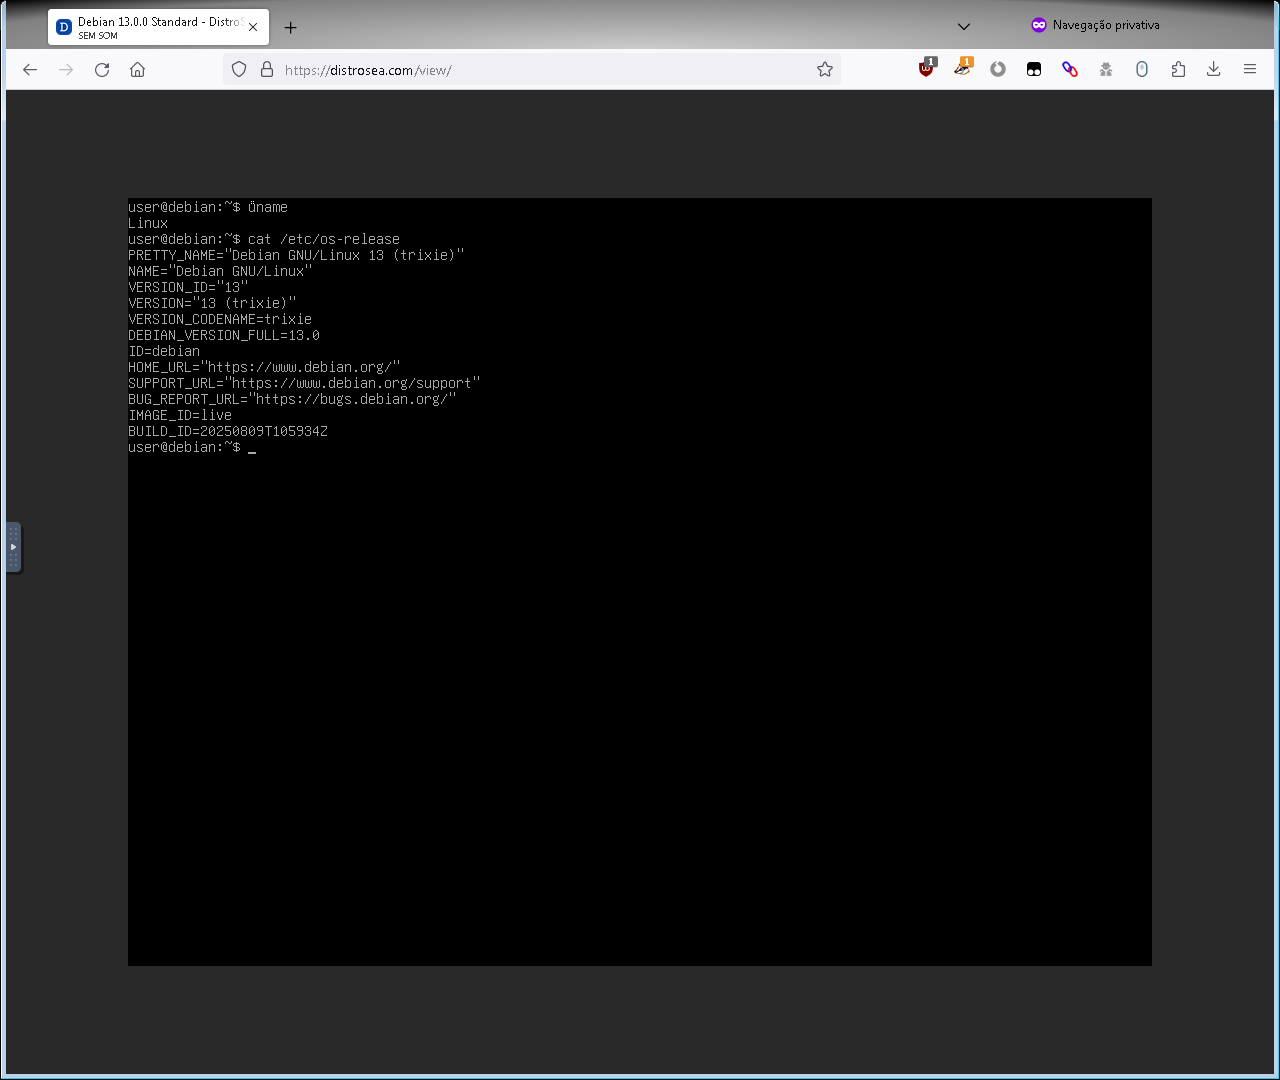Click the grey circular arrow extension icon
This screenshot has width=1280, height=1080.
[998, 69]
